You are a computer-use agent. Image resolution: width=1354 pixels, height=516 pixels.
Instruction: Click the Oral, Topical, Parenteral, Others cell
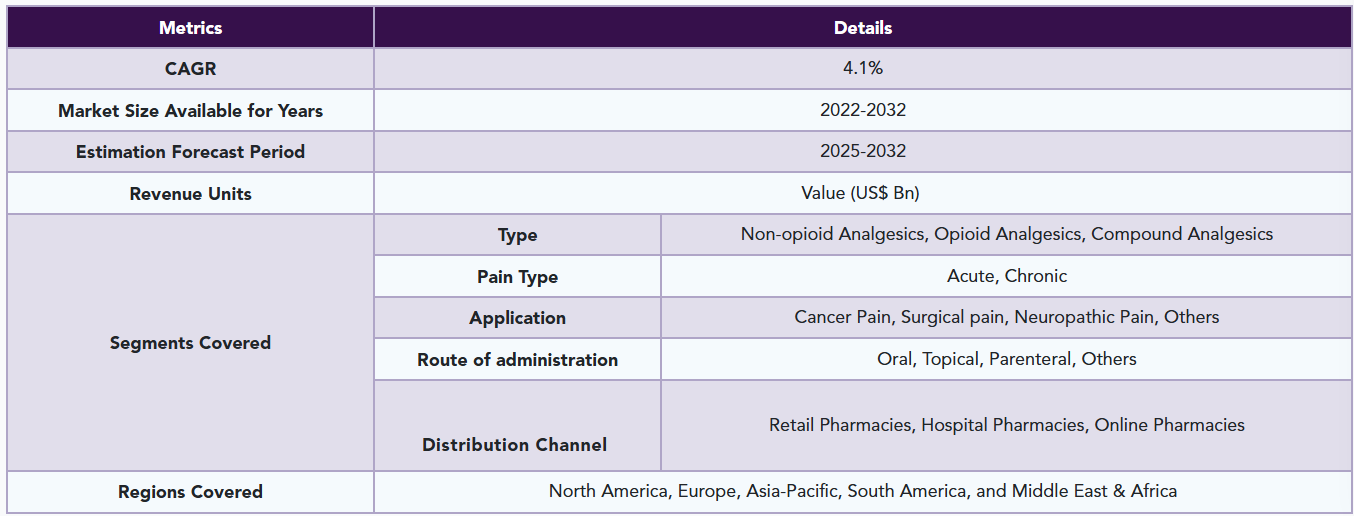coord(1006,359)
